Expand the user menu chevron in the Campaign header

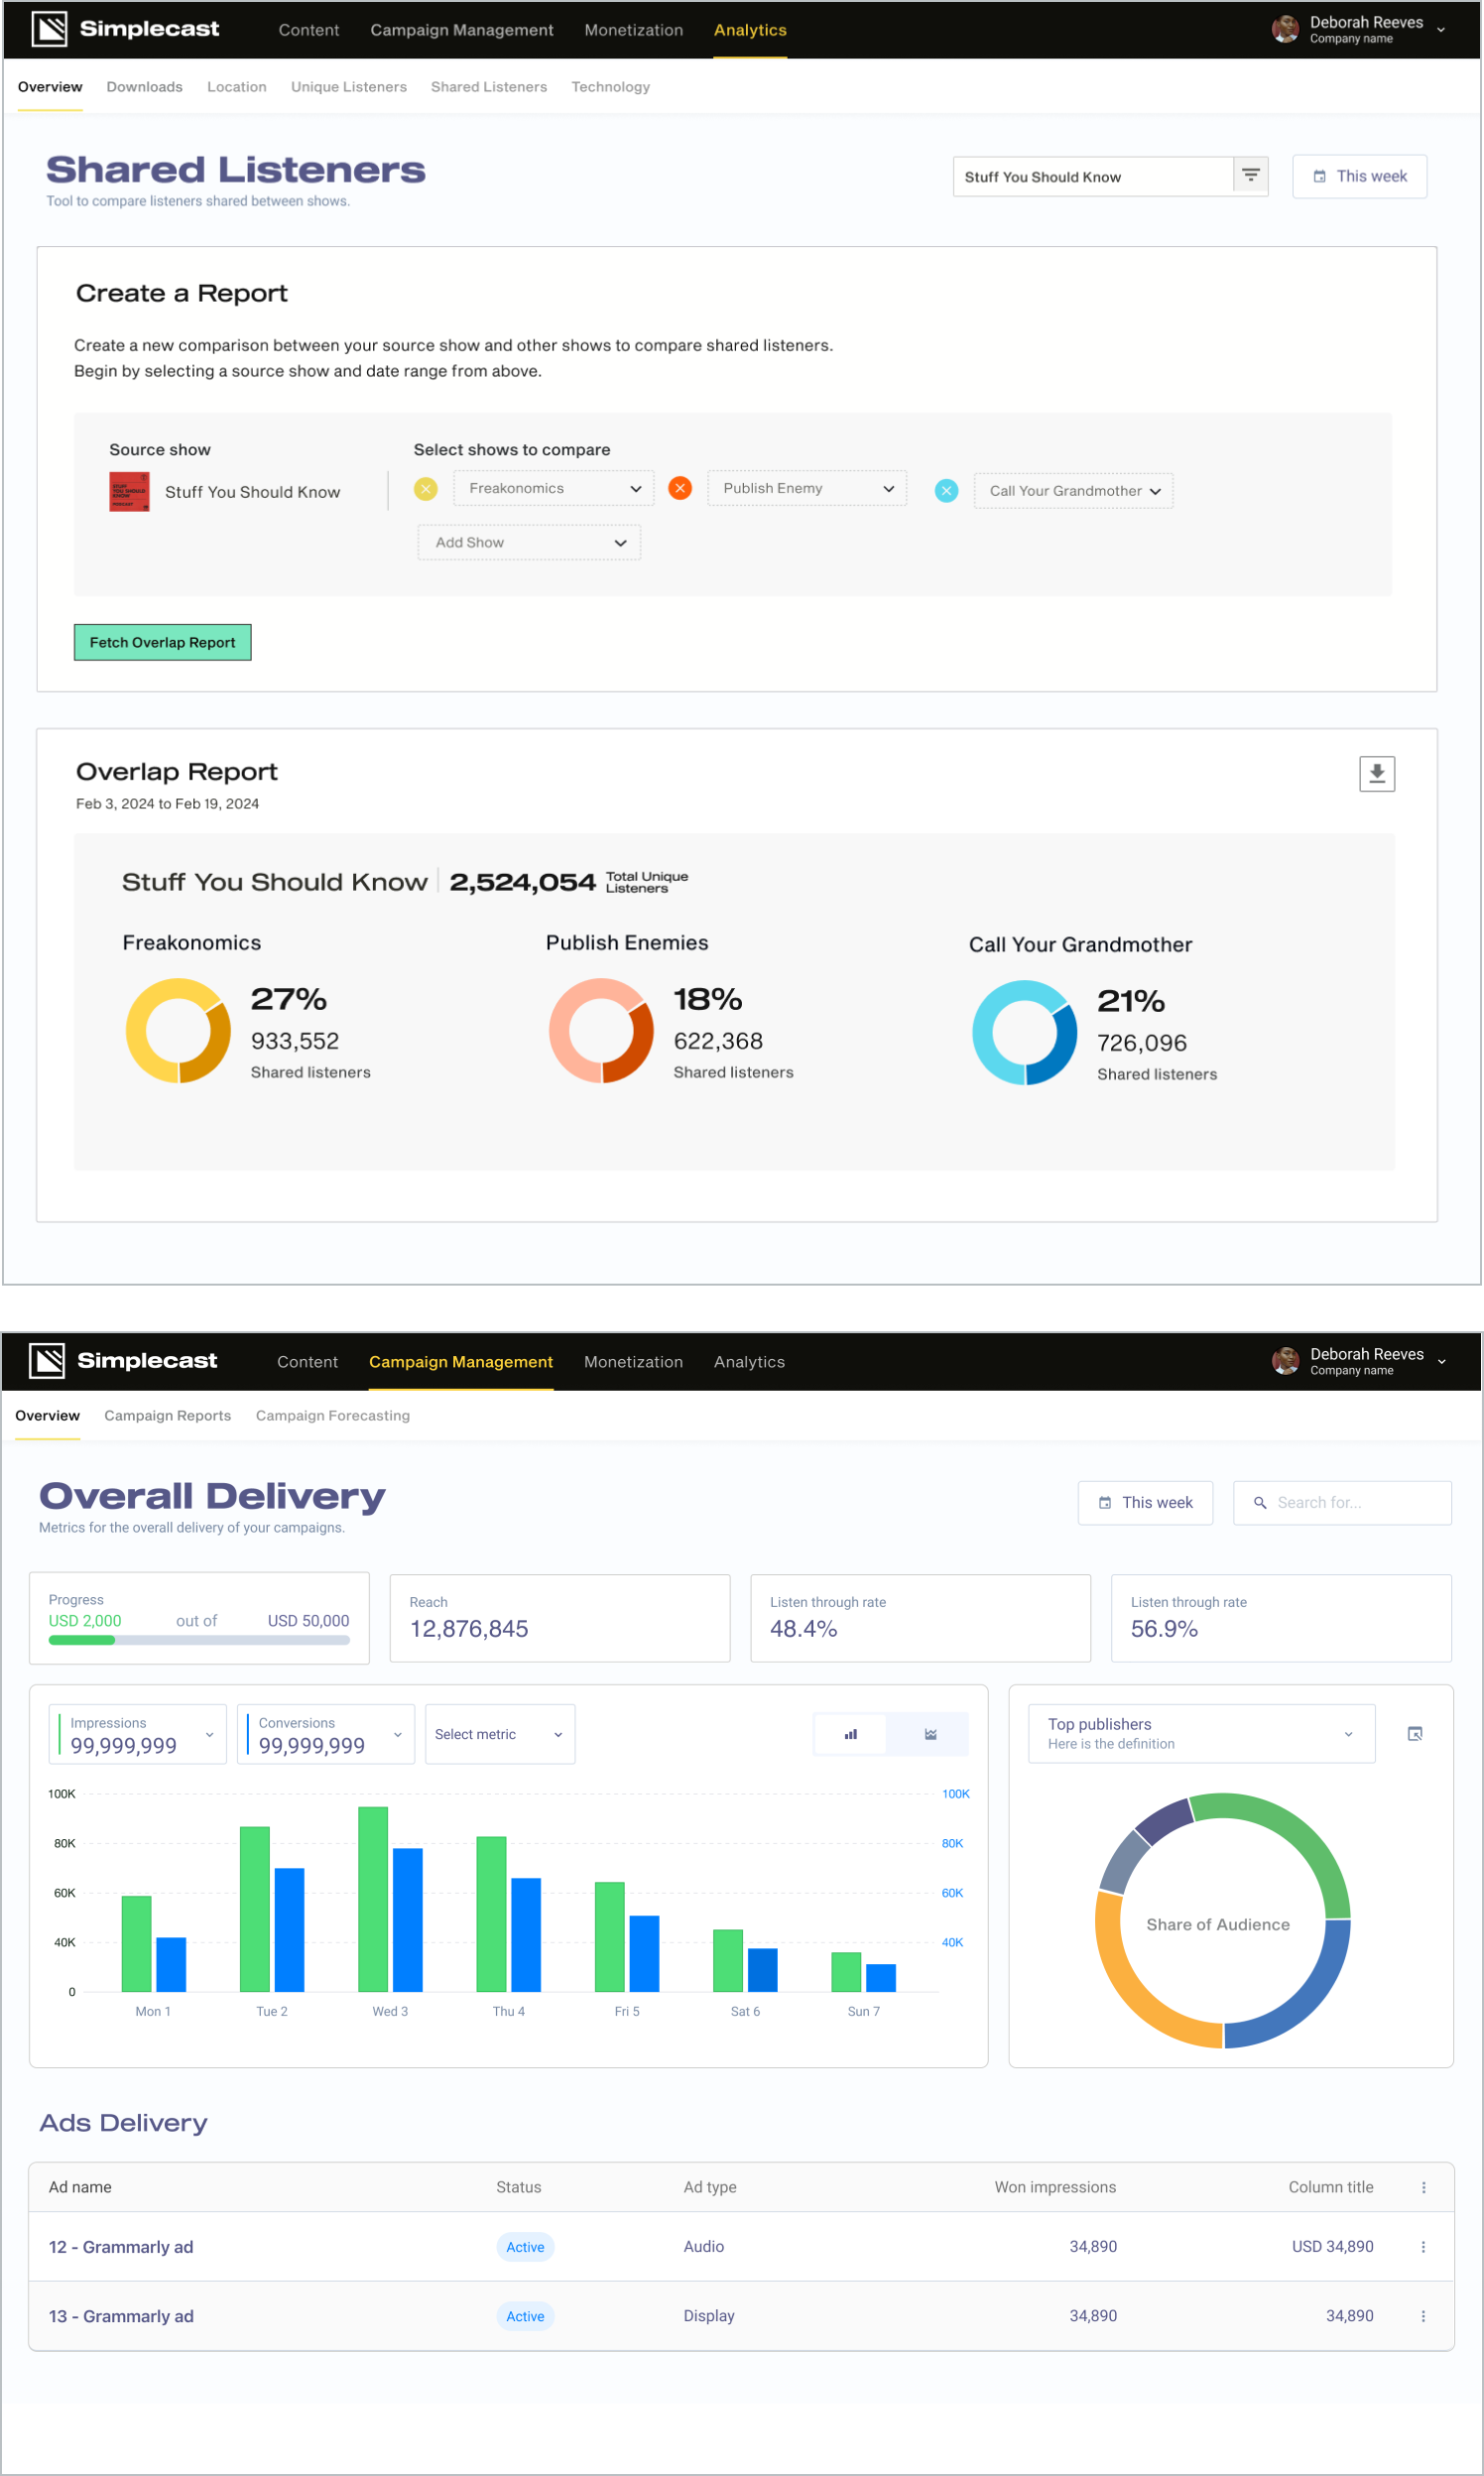(x=1441, y=1362)
